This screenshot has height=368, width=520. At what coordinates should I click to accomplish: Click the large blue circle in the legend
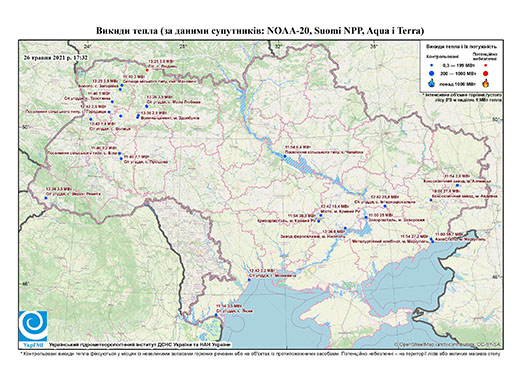click(432, 73)
